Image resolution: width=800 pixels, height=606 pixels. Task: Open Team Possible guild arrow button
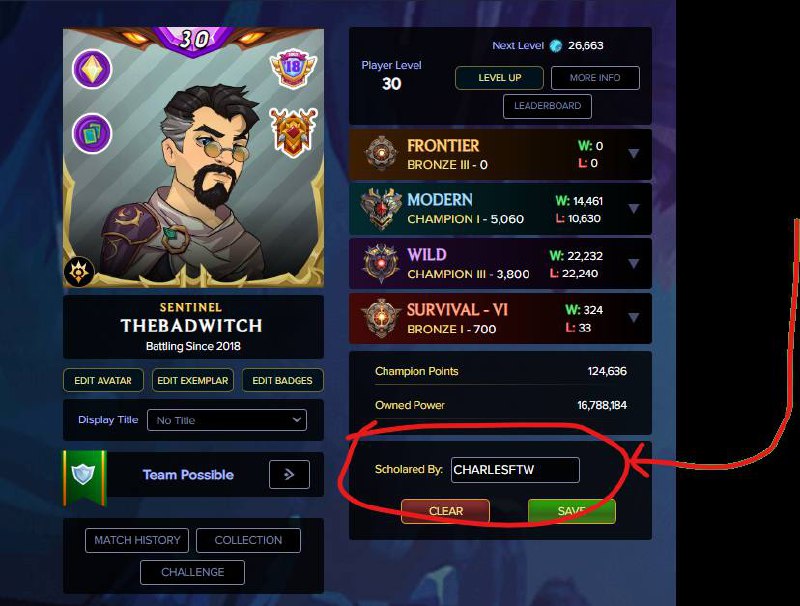[x=289, y=474]
